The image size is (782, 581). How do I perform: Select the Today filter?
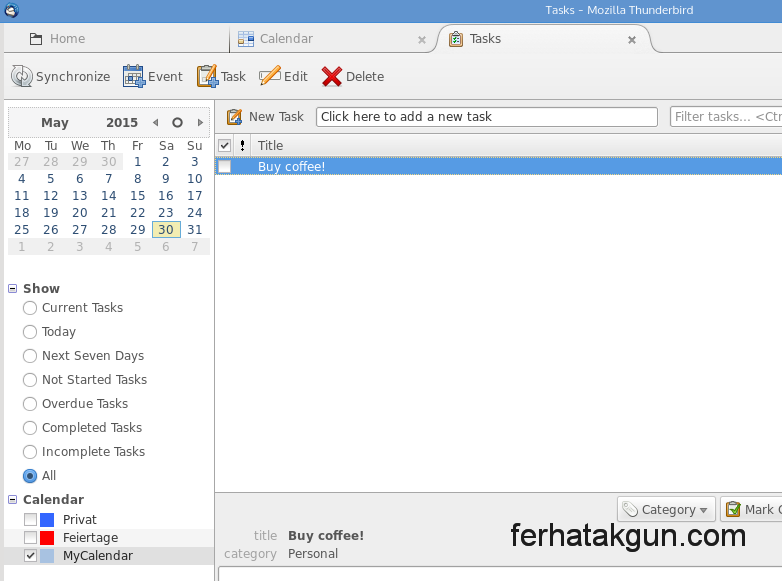click(x=30, y=332)
